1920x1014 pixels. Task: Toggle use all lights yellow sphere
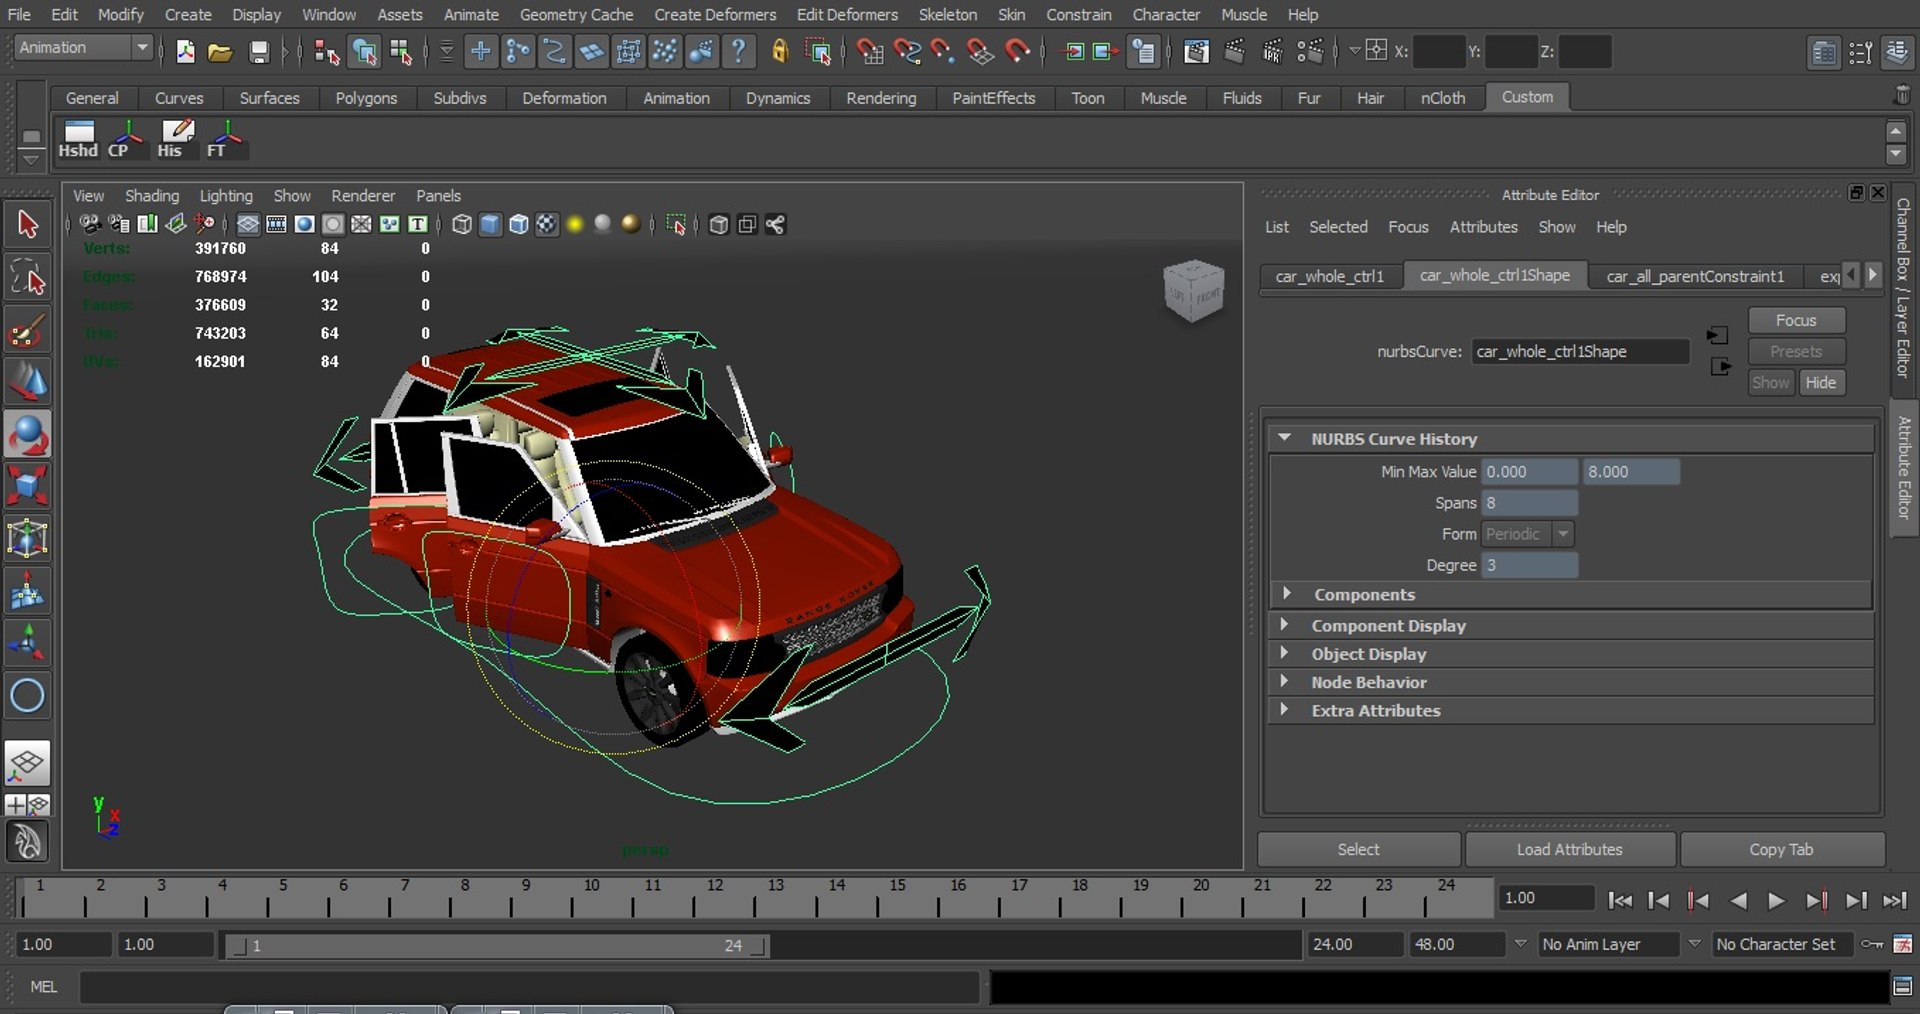click(575, 225)
